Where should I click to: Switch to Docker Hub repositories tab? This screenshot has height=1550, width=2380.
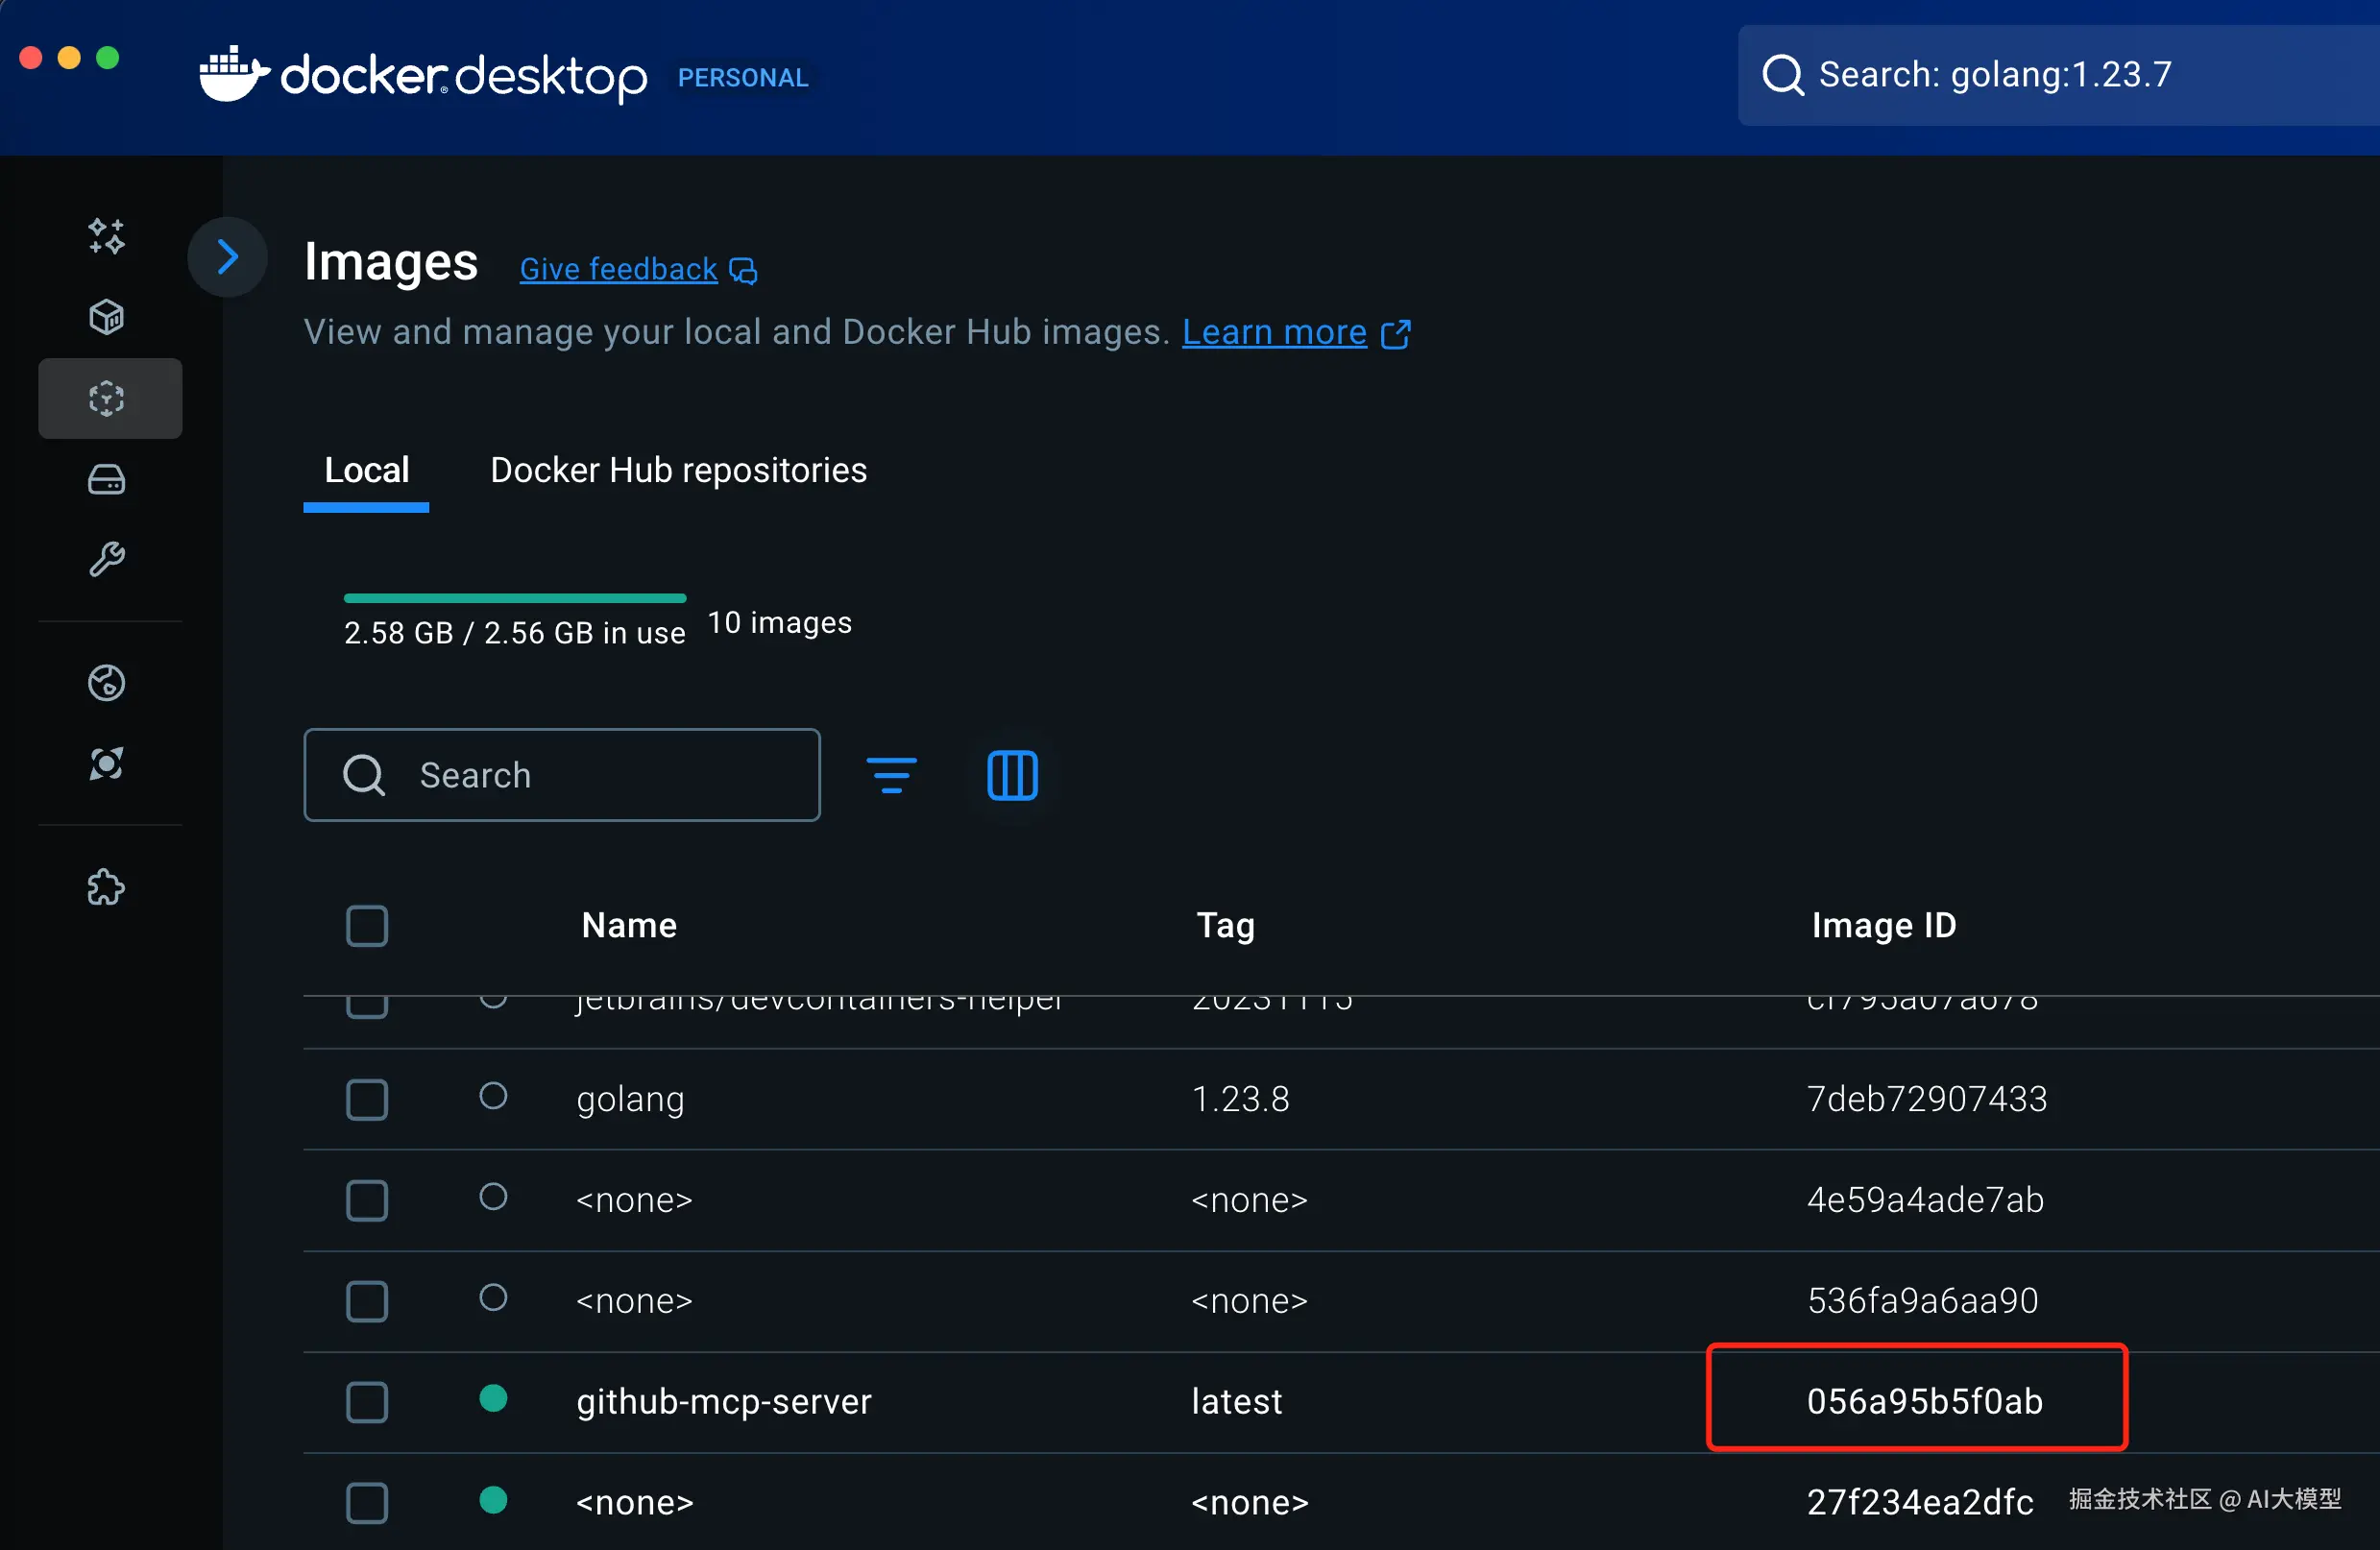pos(678,470)
